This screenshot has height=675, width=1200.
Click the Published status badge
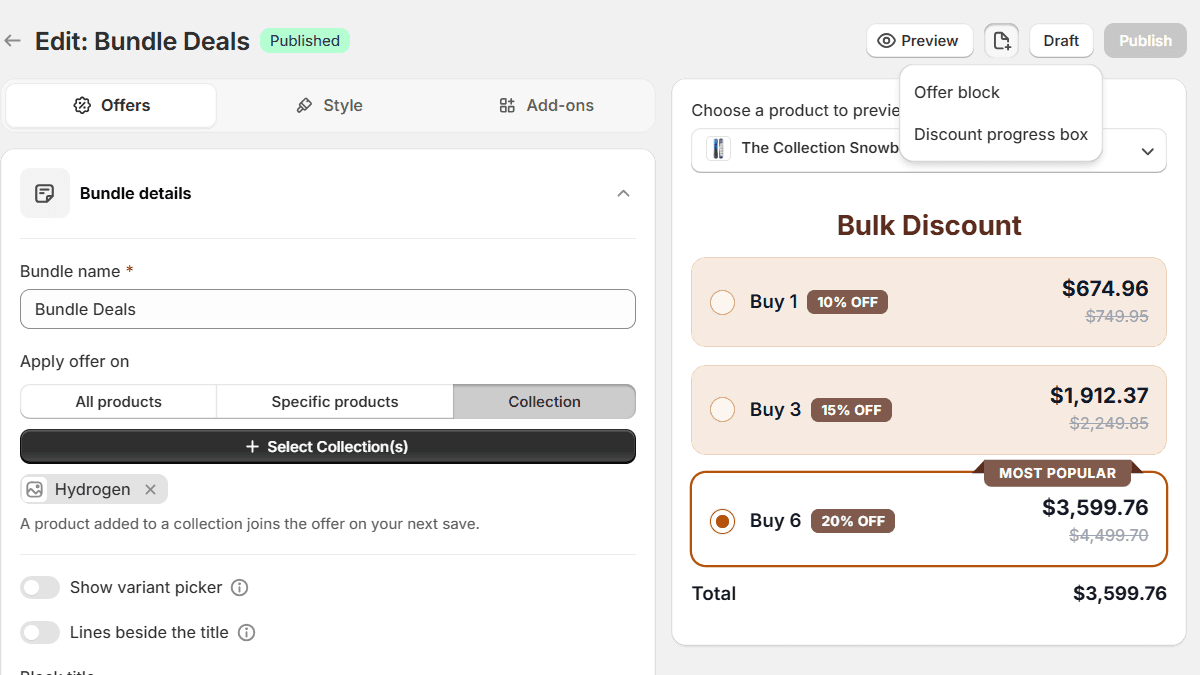point(305,41)
